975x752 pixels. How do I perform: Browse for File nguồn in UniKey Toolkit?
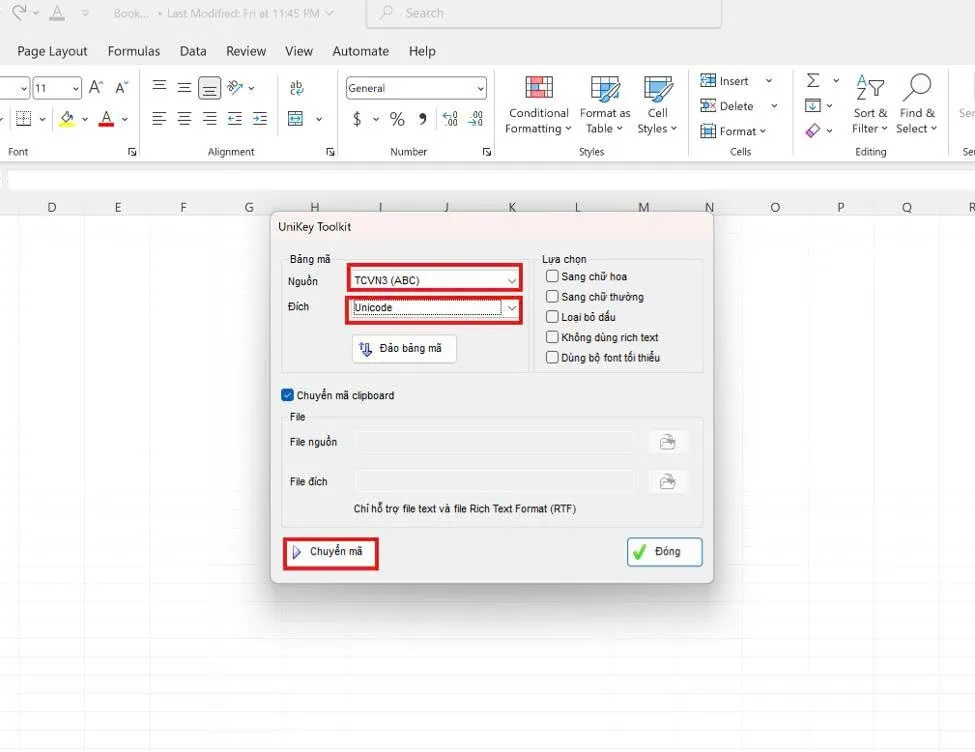tap(668, 442)
